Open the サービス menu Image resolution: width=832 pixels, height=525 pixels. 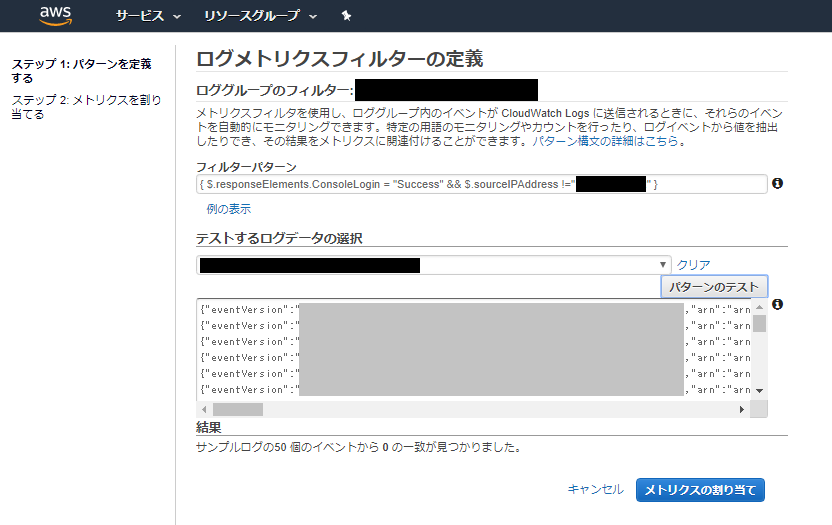coord(148,16)
